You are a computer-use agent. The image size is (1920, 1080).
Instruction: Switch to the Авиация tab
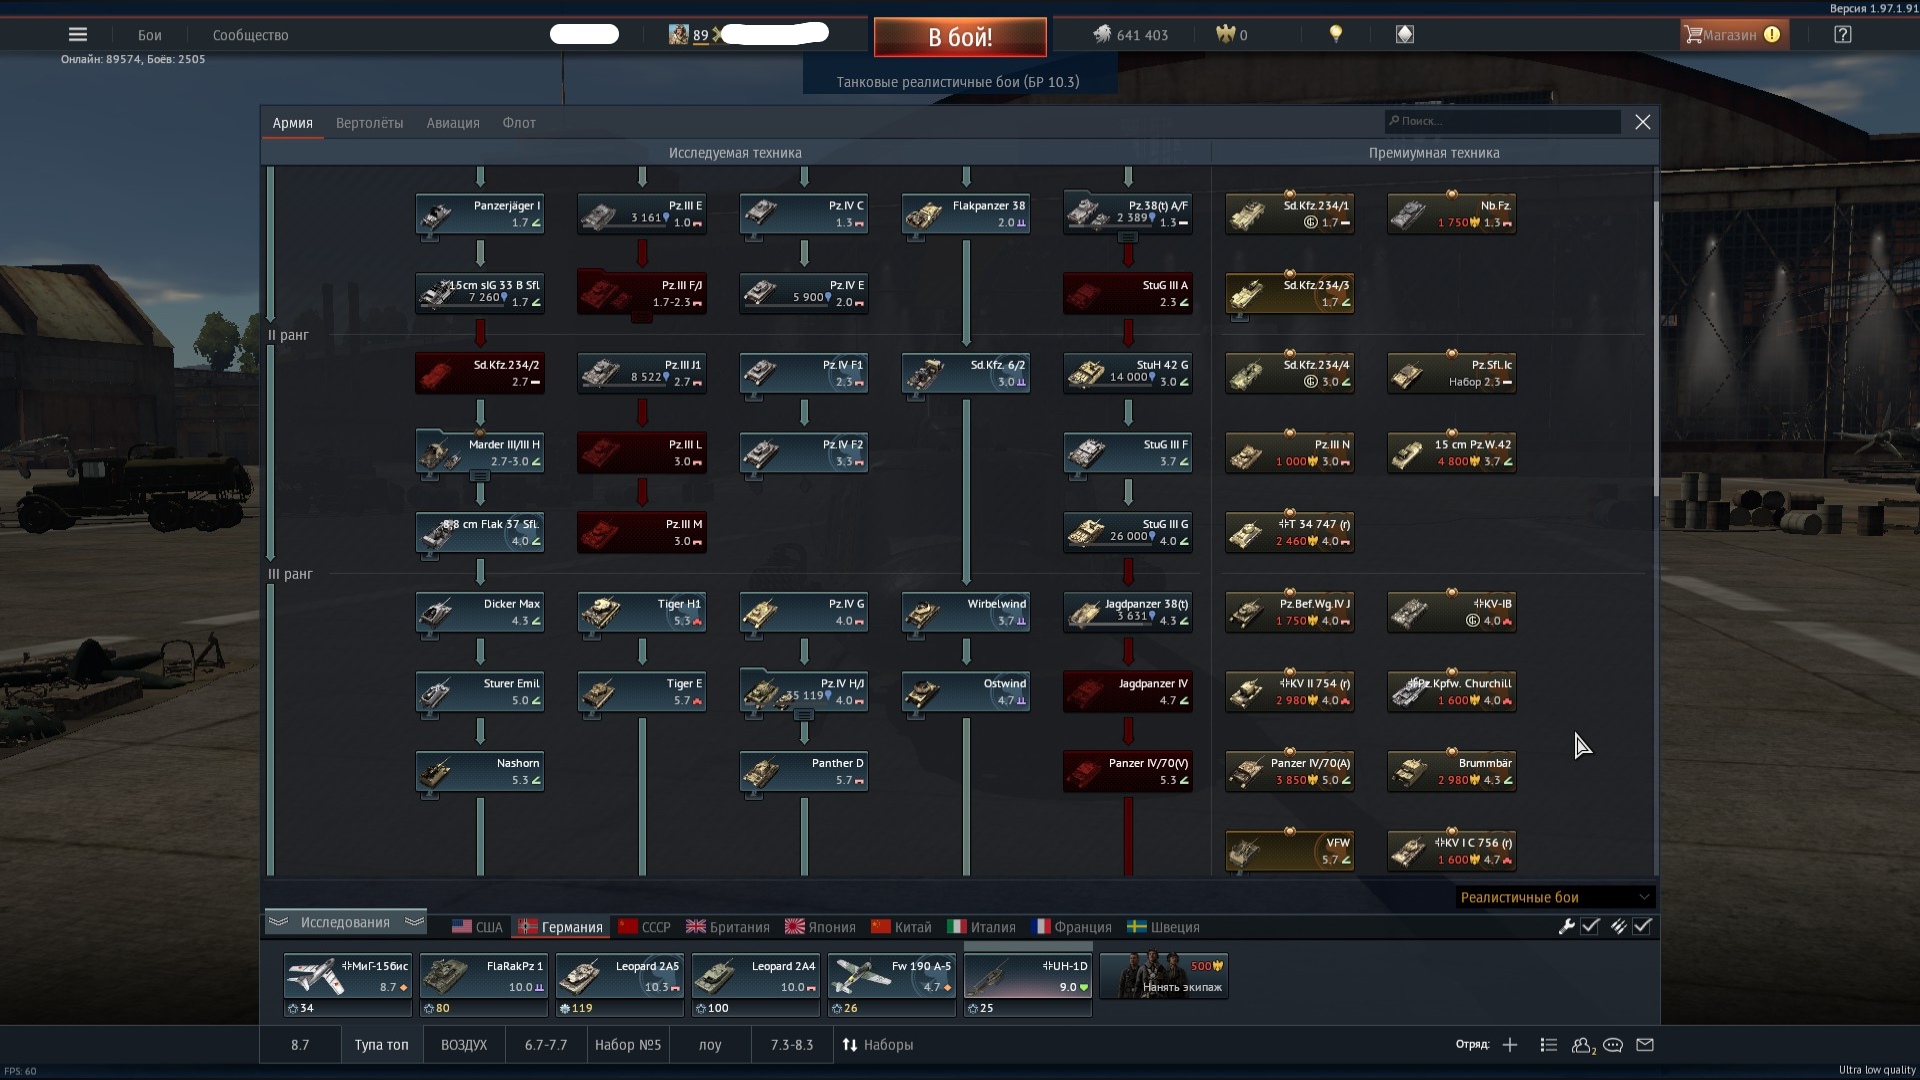[x=453, y=123]
